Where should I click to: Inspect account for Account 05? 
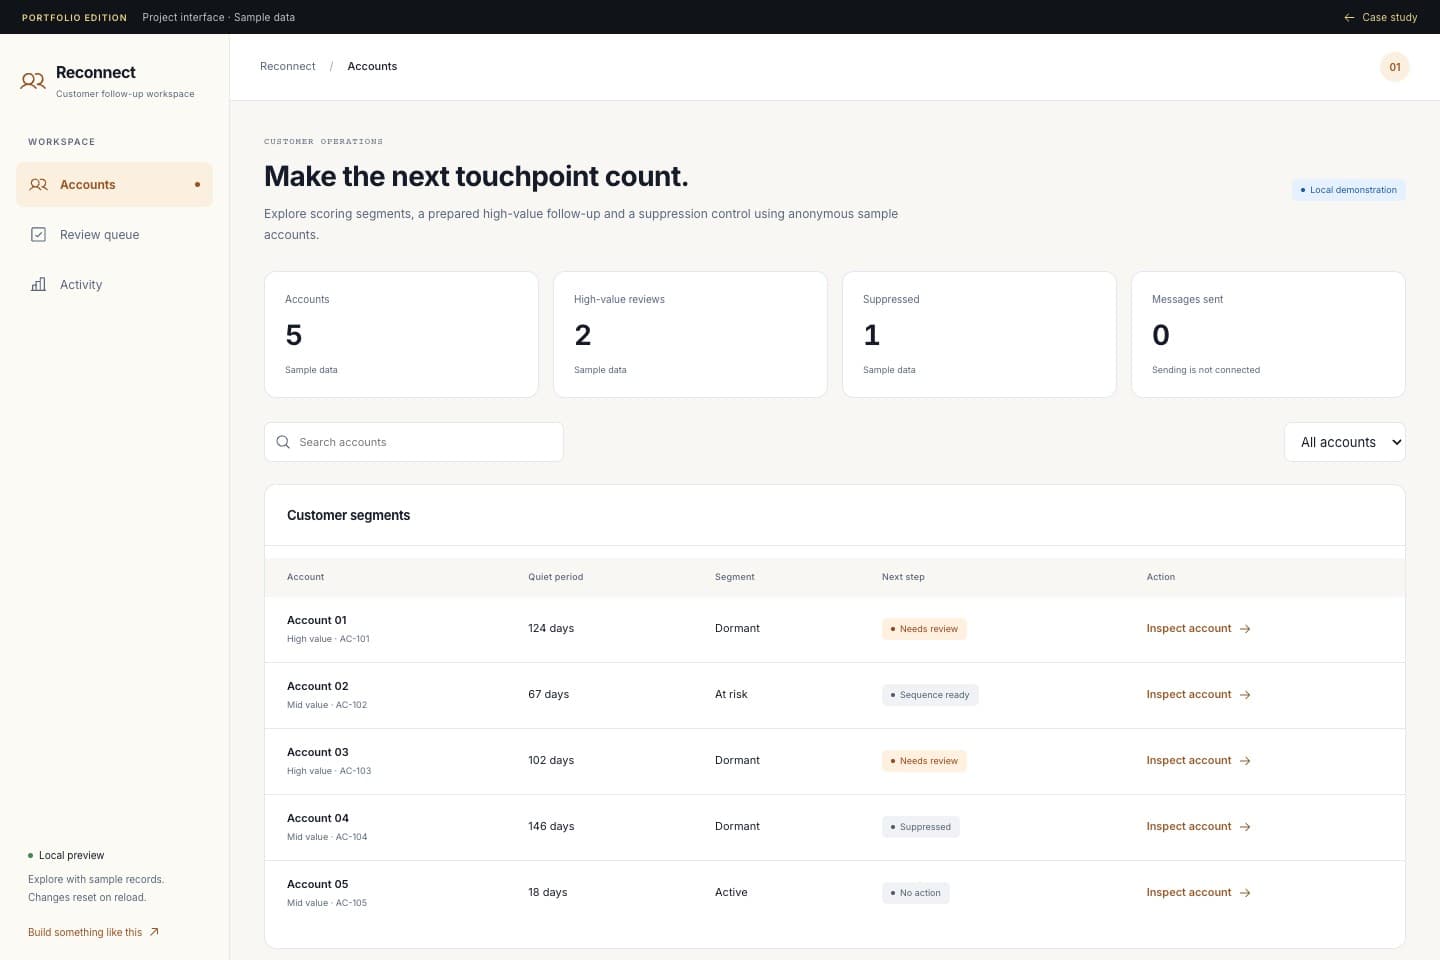(x=1199, y=893)
